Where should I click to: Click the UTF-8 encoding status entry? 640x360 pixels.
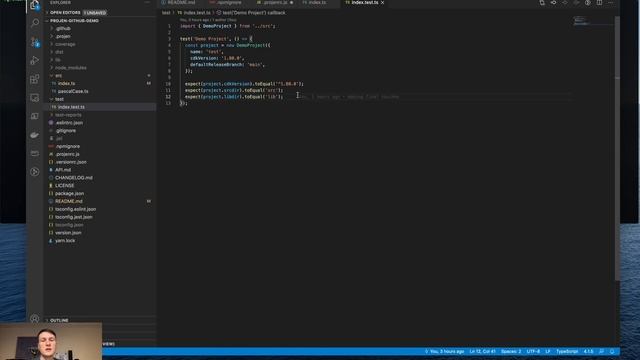[x=533, y=351]
